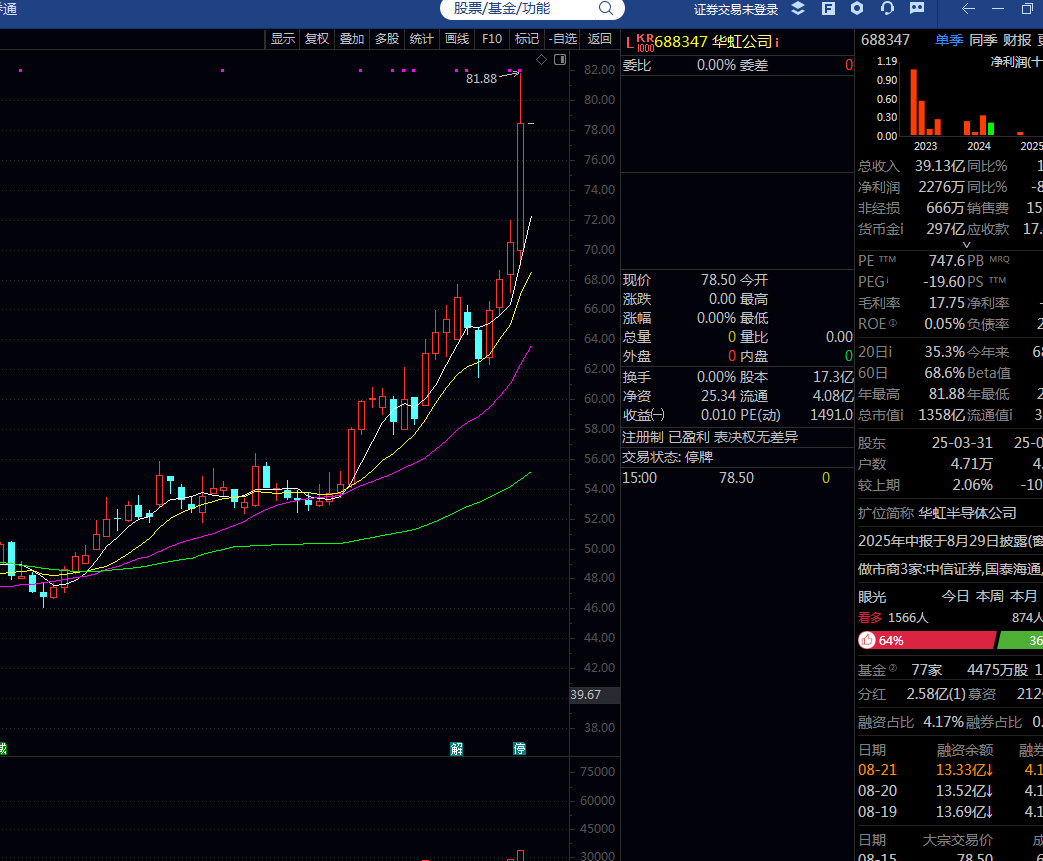The height and width of the screenshot is (861, 1043).
Task: Click the 2025年中报于8月29日披露 notice
Action: 951,541
